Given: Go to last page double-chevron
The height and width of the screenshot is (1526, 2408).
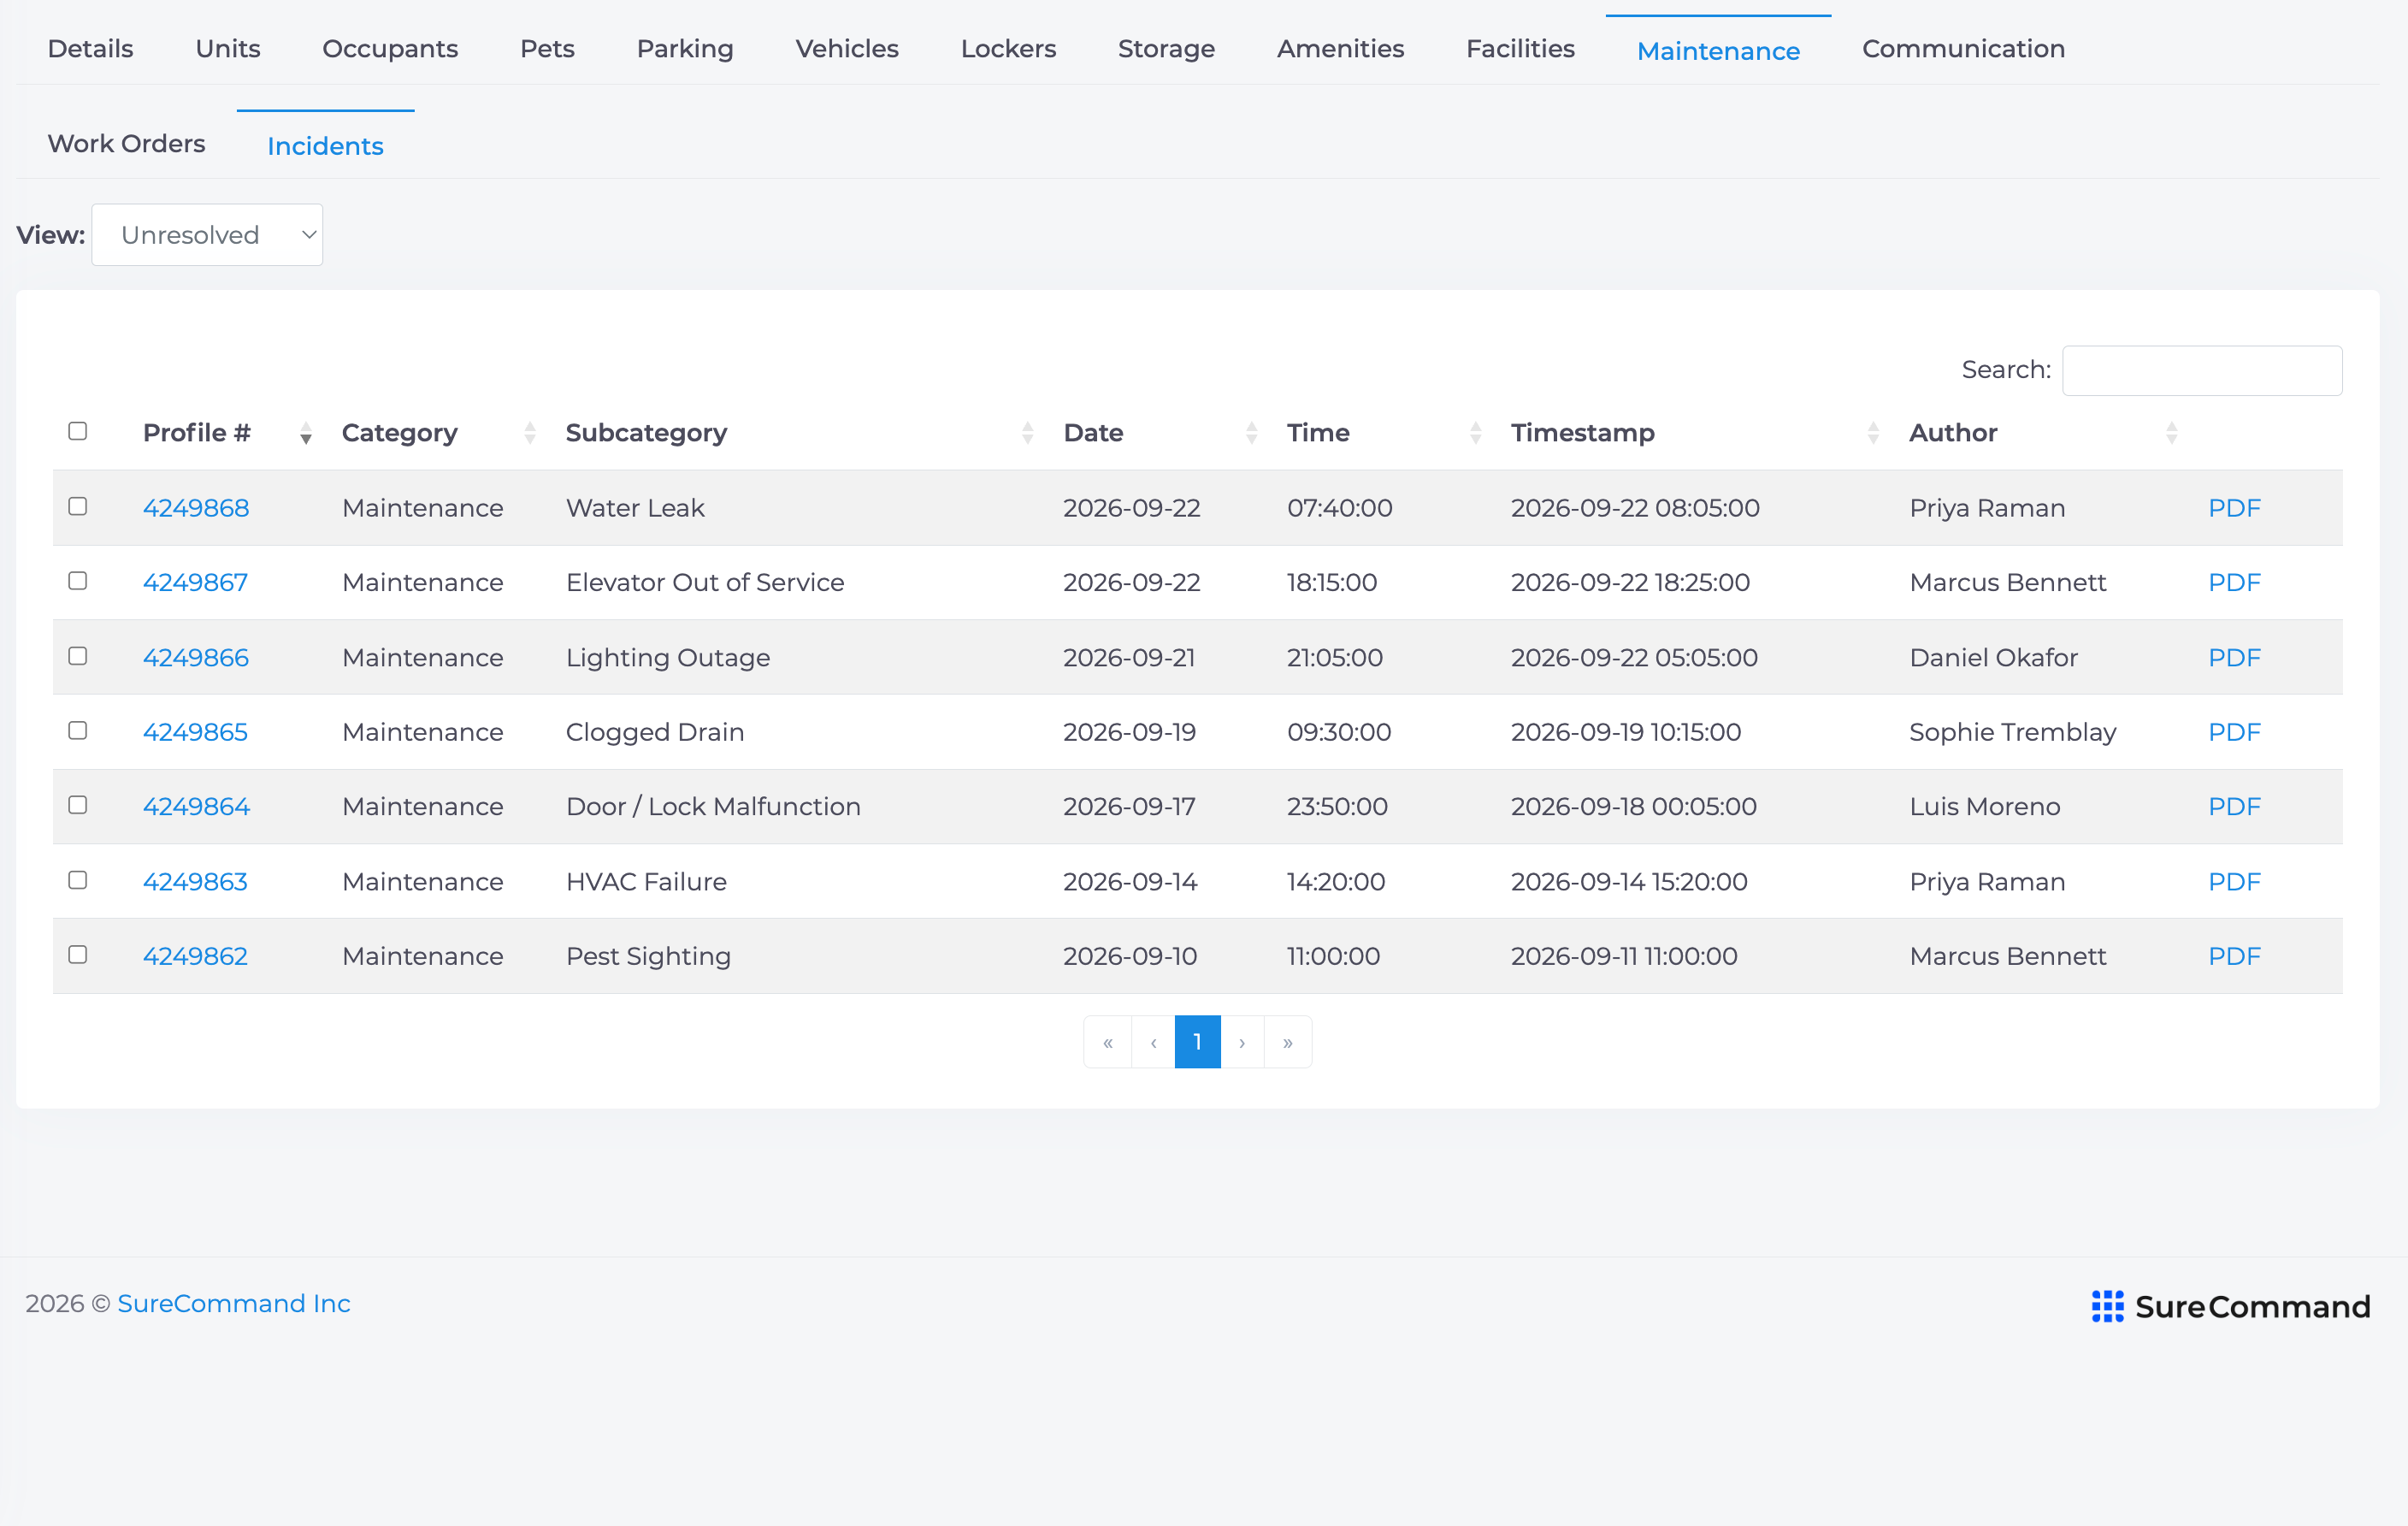Looking at the screenshot, I should pyautogui.click(x=1288, y=1042).
